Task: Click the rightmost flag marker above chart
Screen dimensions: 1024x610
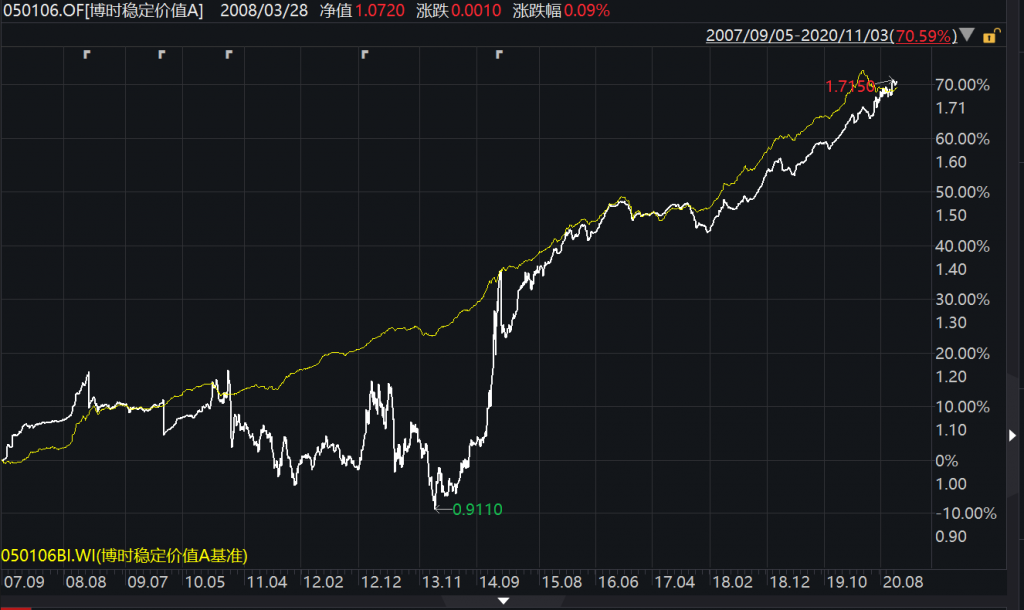Action: 499,54
